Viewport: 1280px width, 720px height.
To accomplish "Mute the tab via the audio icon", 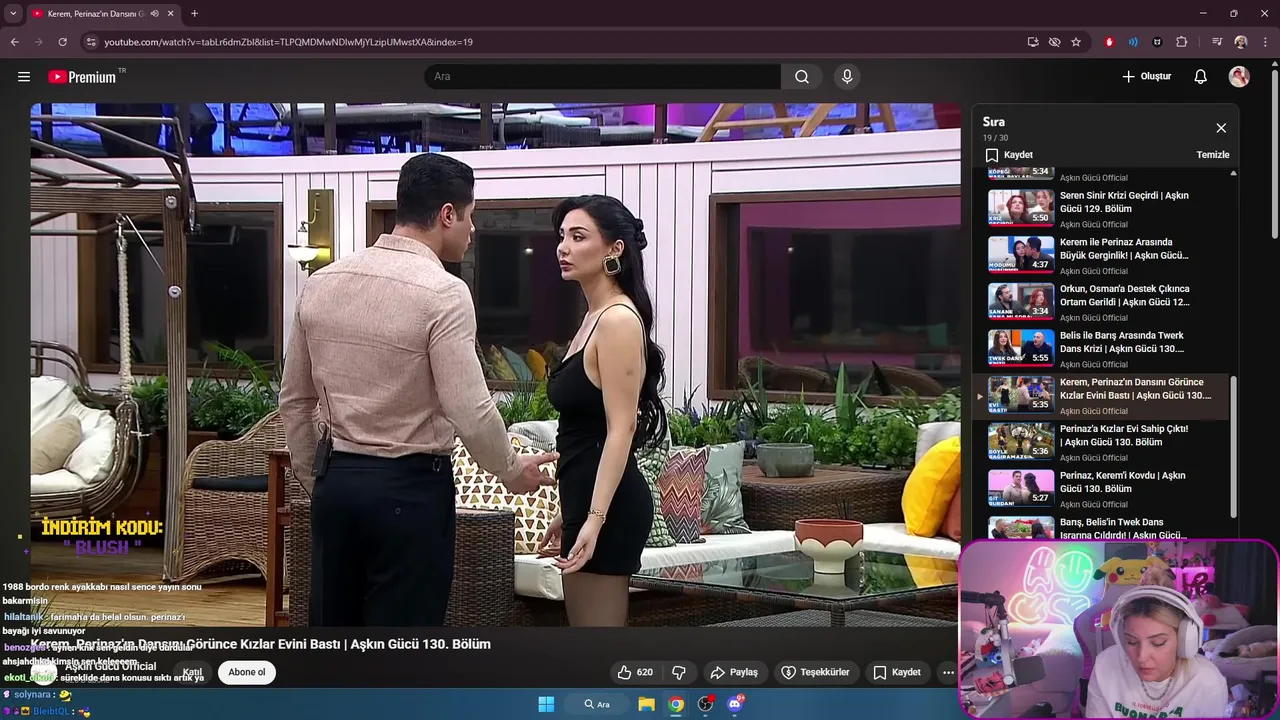I will point(154,14).
